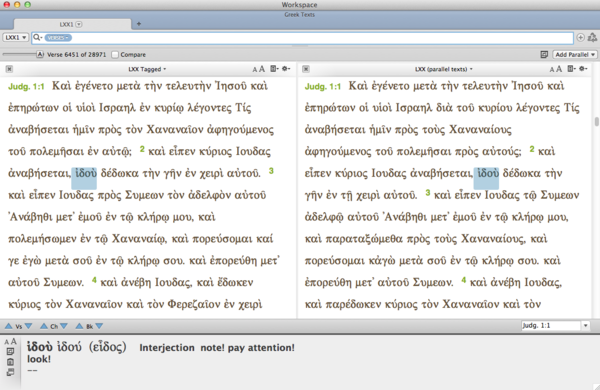Add a new tab with plus button
This screenshot has width=600, height=390.
point(139,24)
